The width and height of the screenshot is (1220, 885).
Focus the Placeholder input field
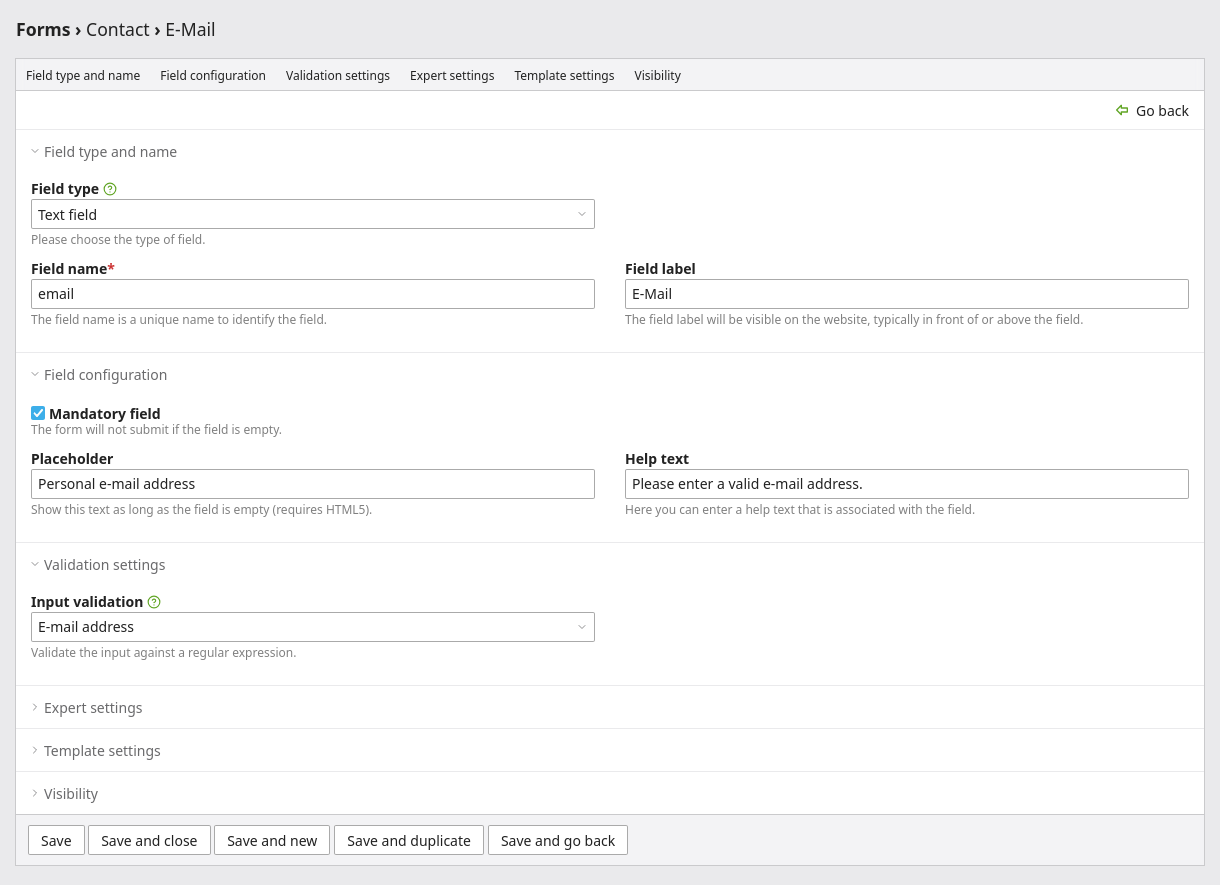click(x=313, y=484)
